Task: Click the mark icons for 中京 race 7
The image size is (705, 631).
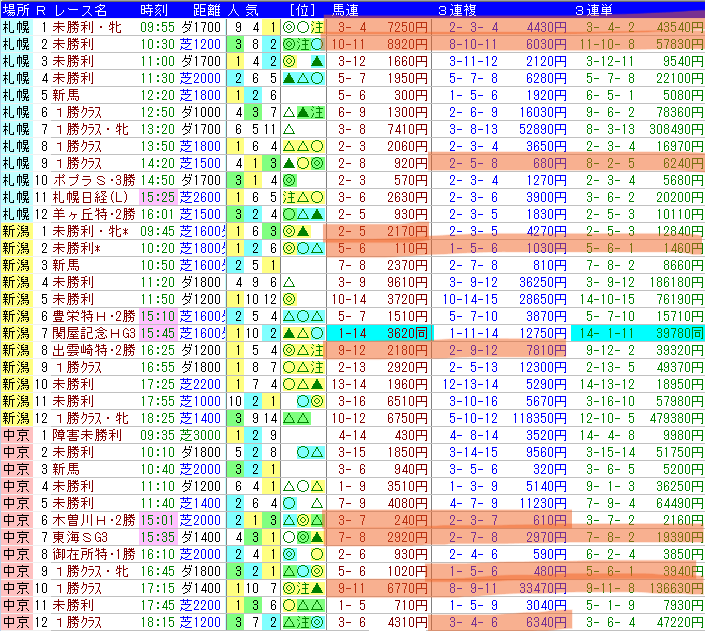Action: [x=303, y=537]
